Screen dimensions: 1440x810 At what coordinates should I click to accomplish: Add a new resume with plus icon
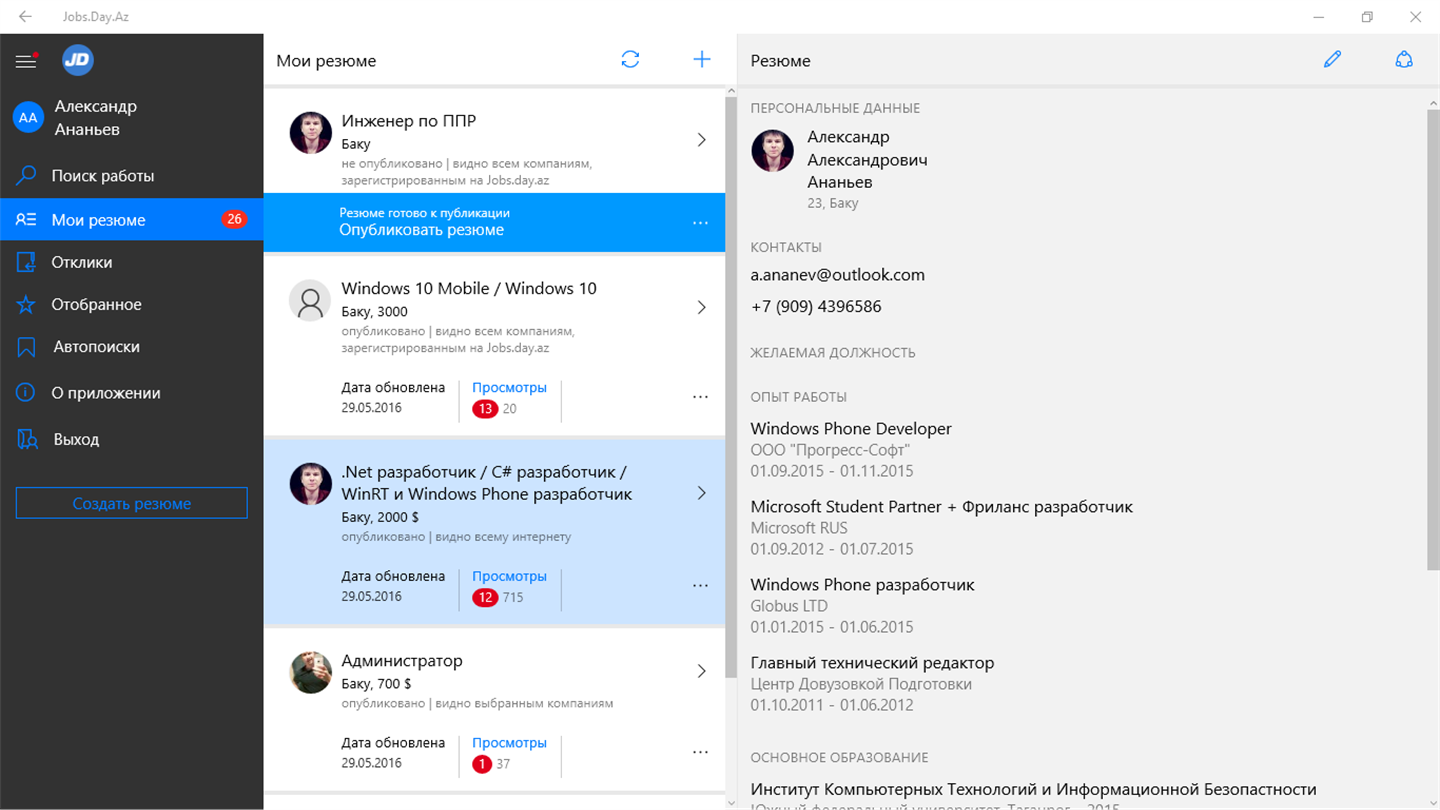pyautogui.click(x=702, y=60)
